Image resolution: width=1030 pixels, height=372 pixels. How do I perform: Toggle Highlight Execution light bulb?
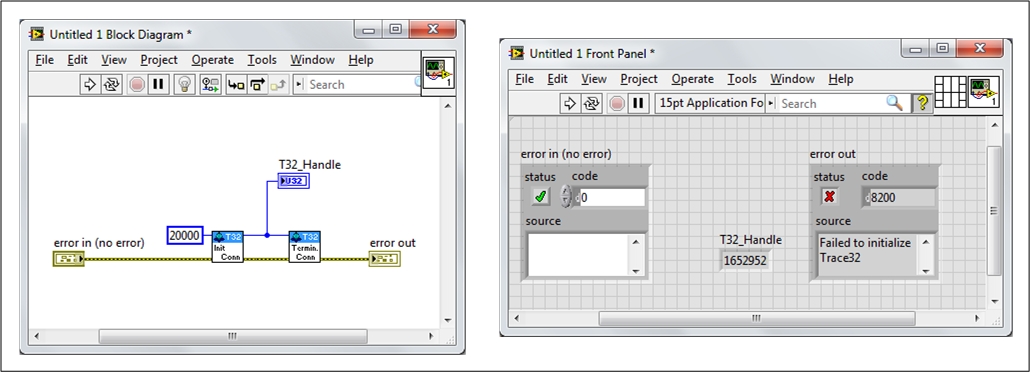(185, 85)
